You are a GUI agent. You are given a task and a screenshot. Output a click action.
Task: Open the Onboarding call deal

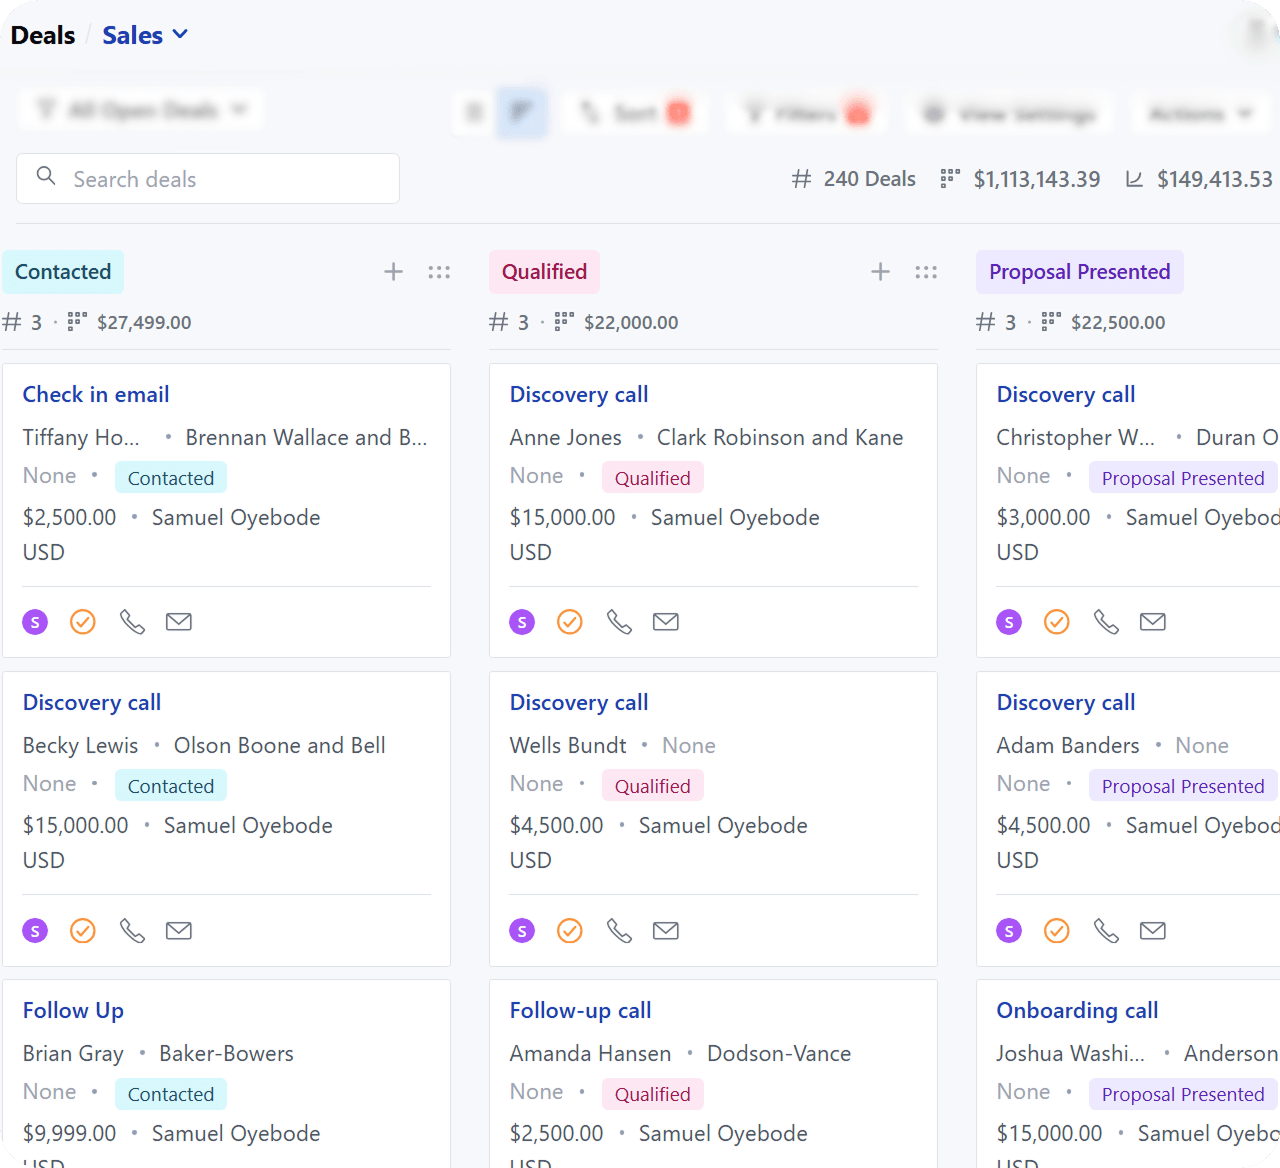click(x=1077, y=1010)
